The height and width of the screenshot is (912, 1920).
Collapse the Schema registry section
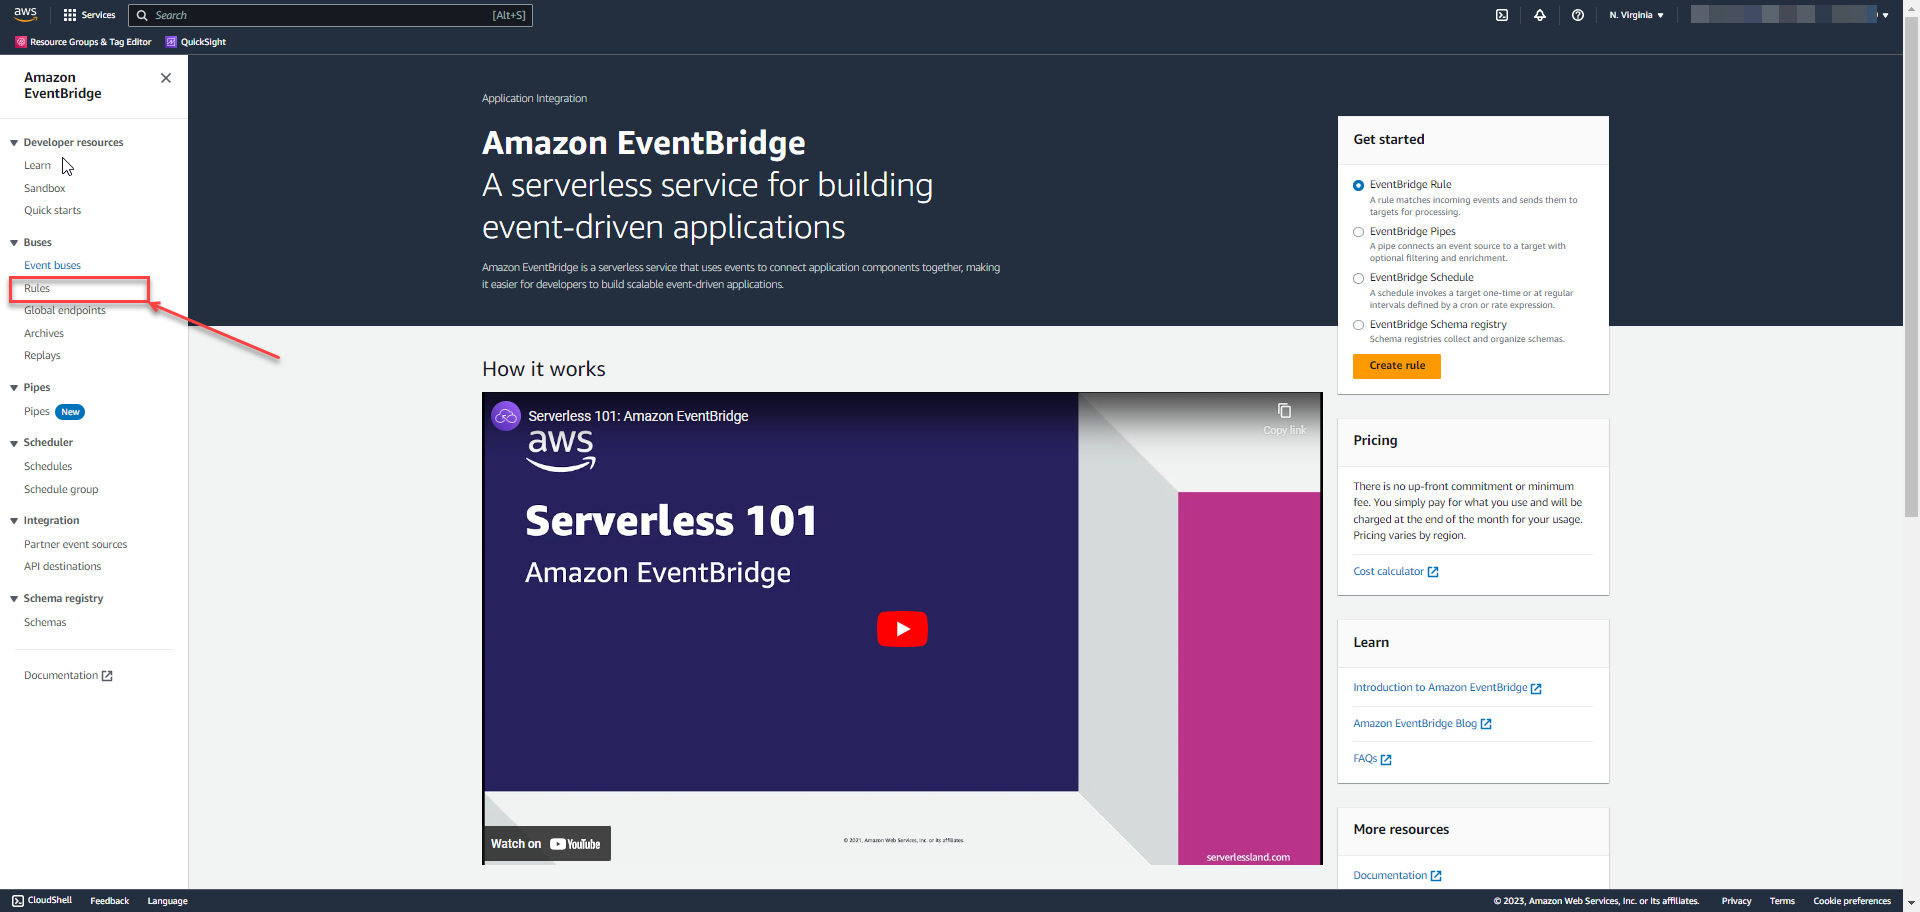(x=14, y=599)
